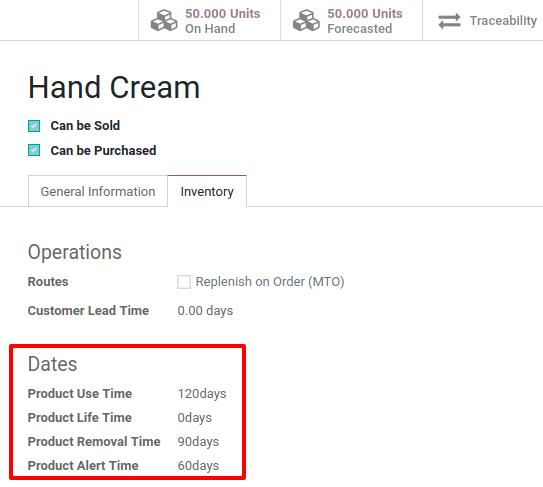Click the Dates section heading

click(x=52, y=364)
